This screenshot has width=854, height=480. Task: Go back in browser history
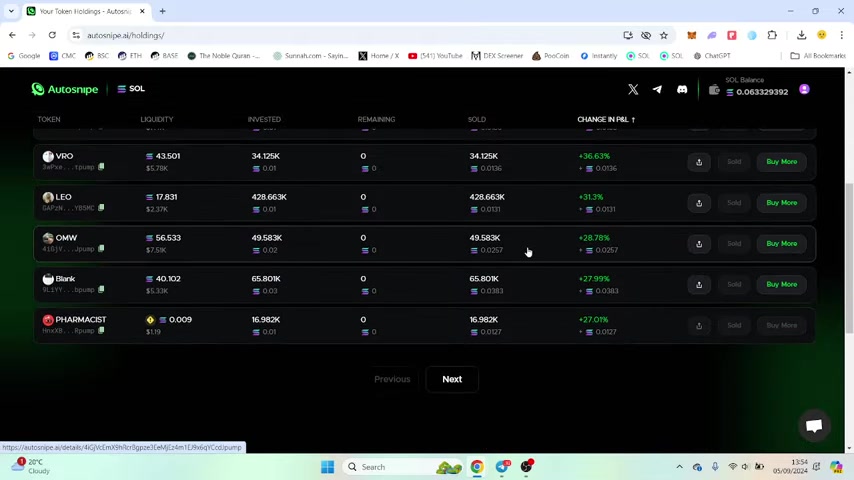click(x=13, y=35)
